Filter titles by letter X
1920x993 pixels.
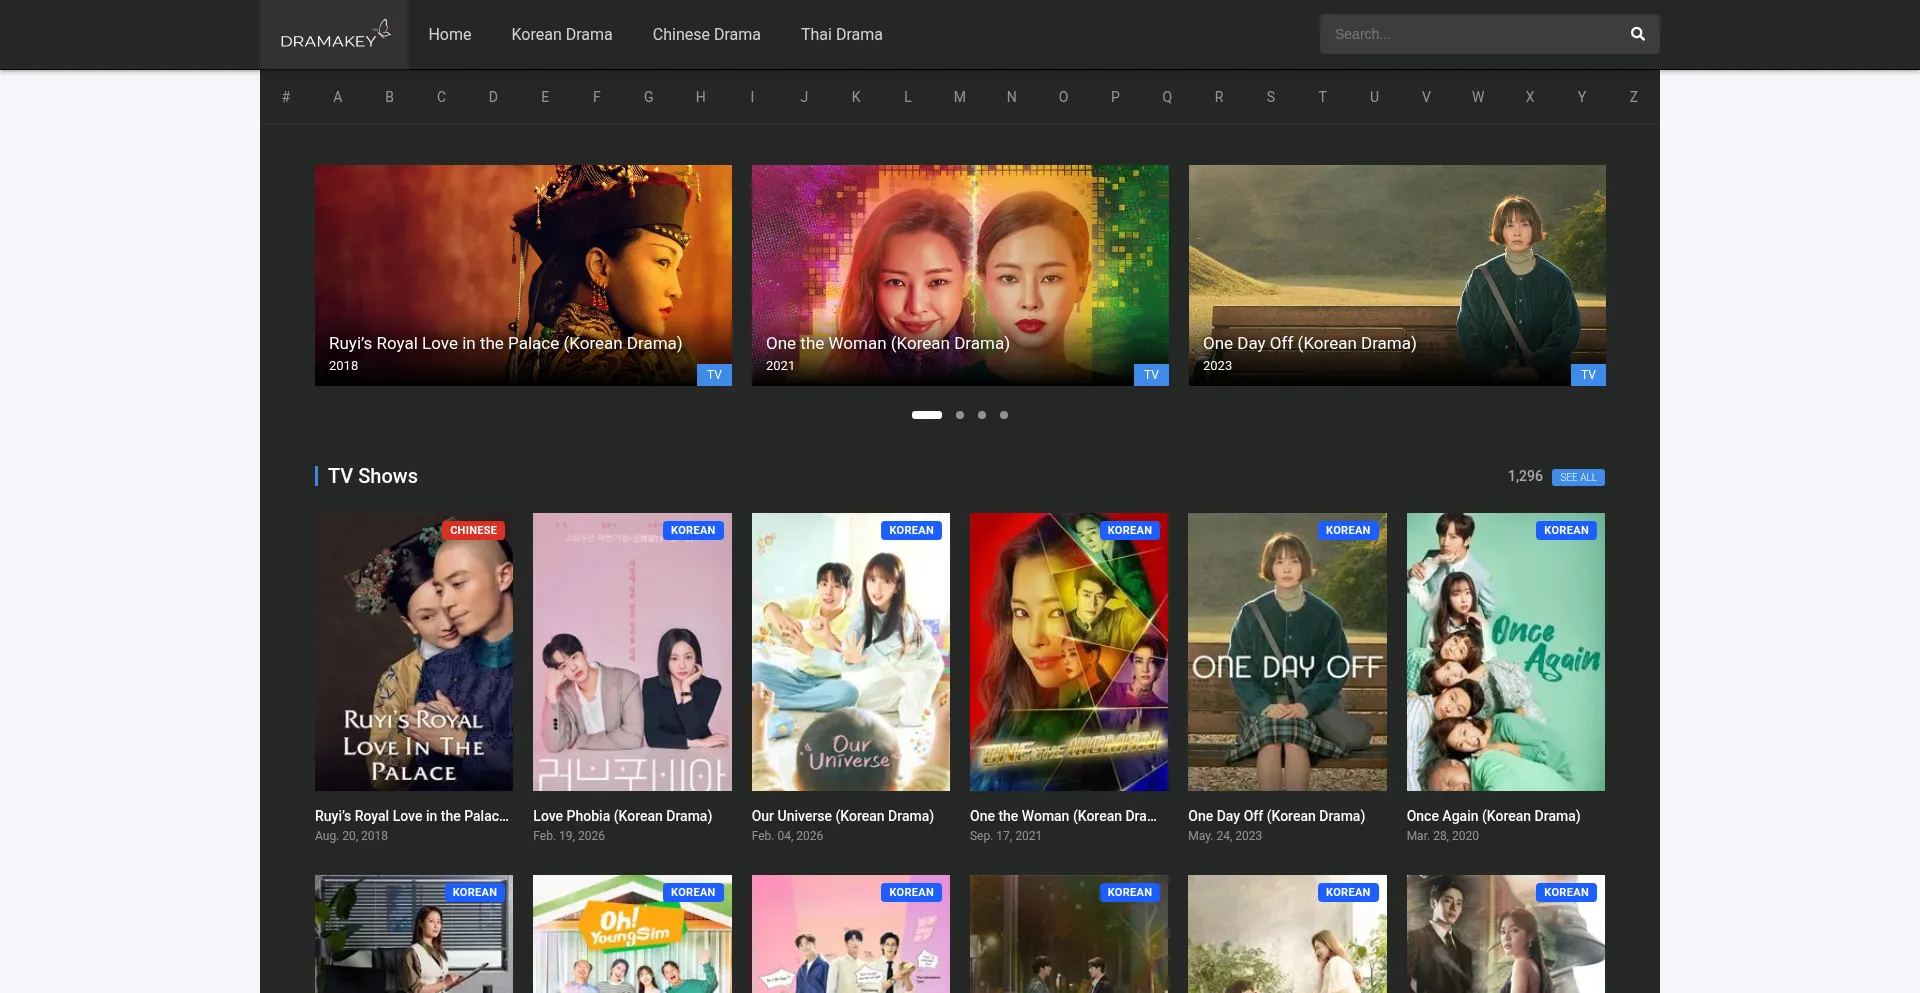(1530, 97)
